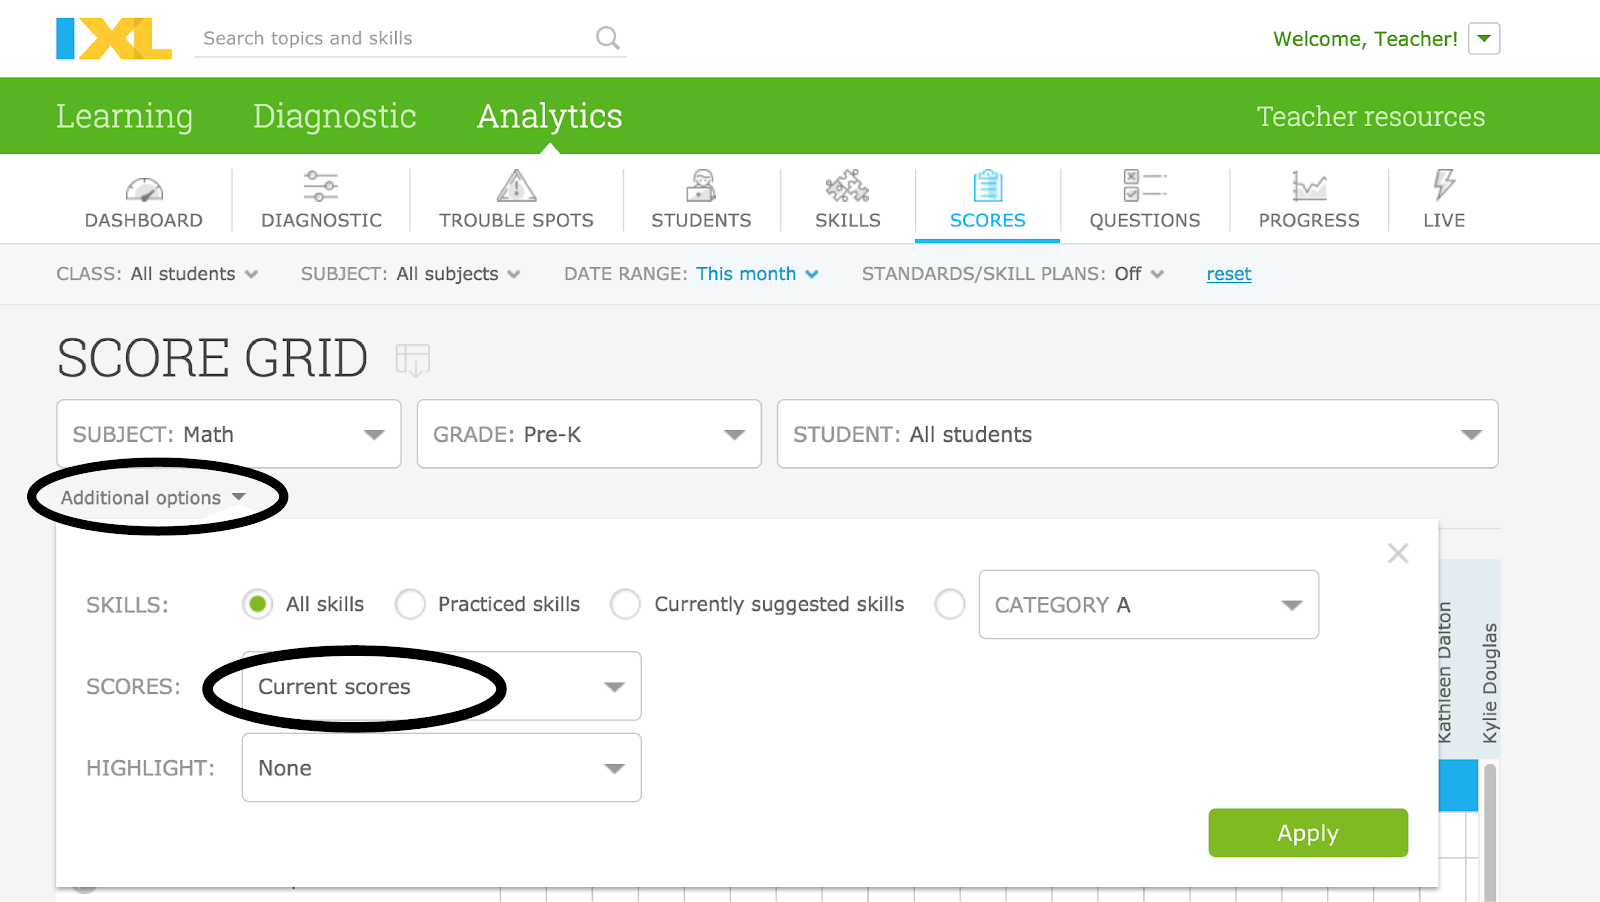Click the export icon beside SCORE GRID
The height and width of the screenshot is (902, 1600).
pyautogui.click(x=413, y=360)
